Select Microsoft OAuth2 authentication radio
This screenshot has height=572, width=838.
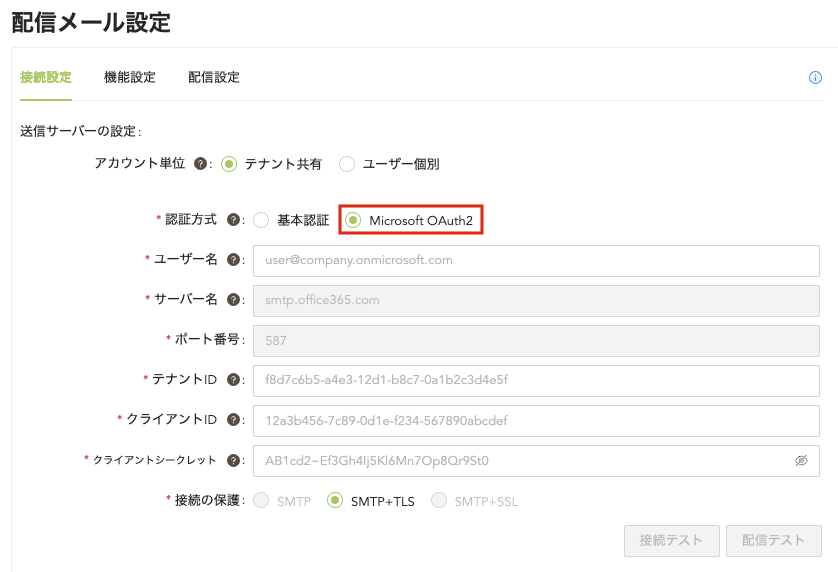[353, 220]
